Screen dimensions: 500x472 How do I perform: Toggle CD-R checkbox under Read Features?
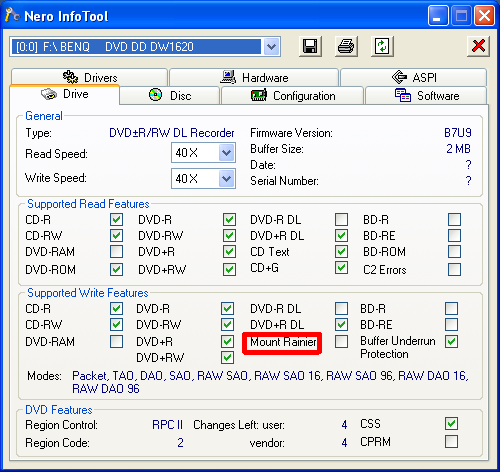pos(116,220)
